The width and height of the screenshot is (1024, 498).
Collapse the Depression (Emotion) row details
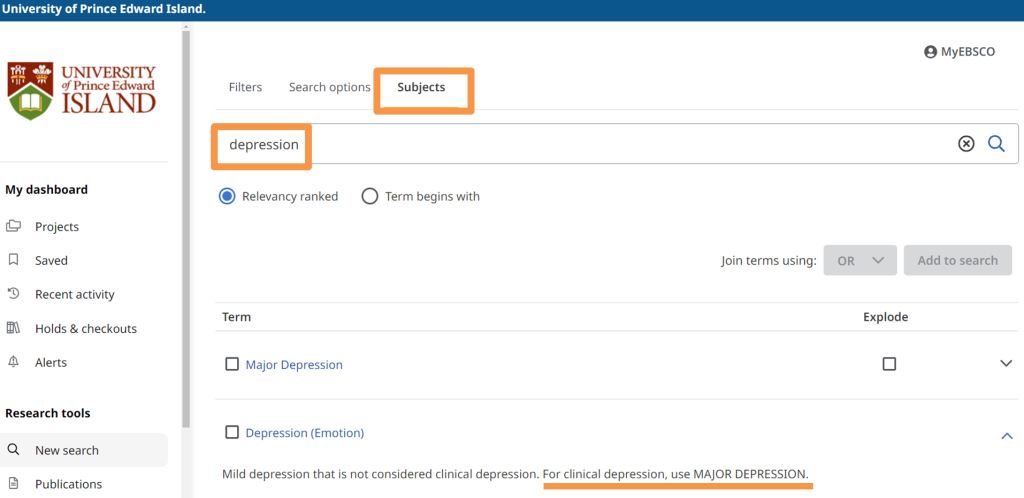pos(1006,435)
